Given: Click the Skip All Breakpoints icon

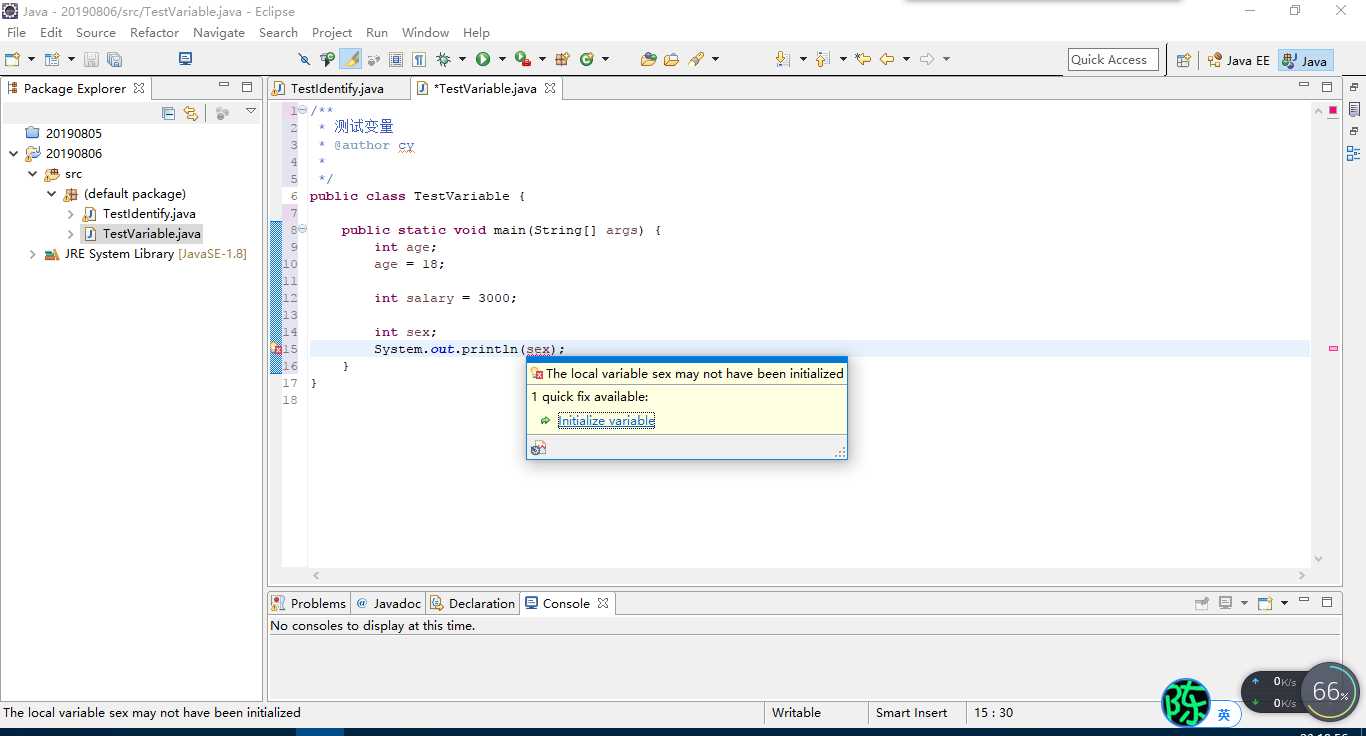Looking at the screenshot, I should point(305,60).
